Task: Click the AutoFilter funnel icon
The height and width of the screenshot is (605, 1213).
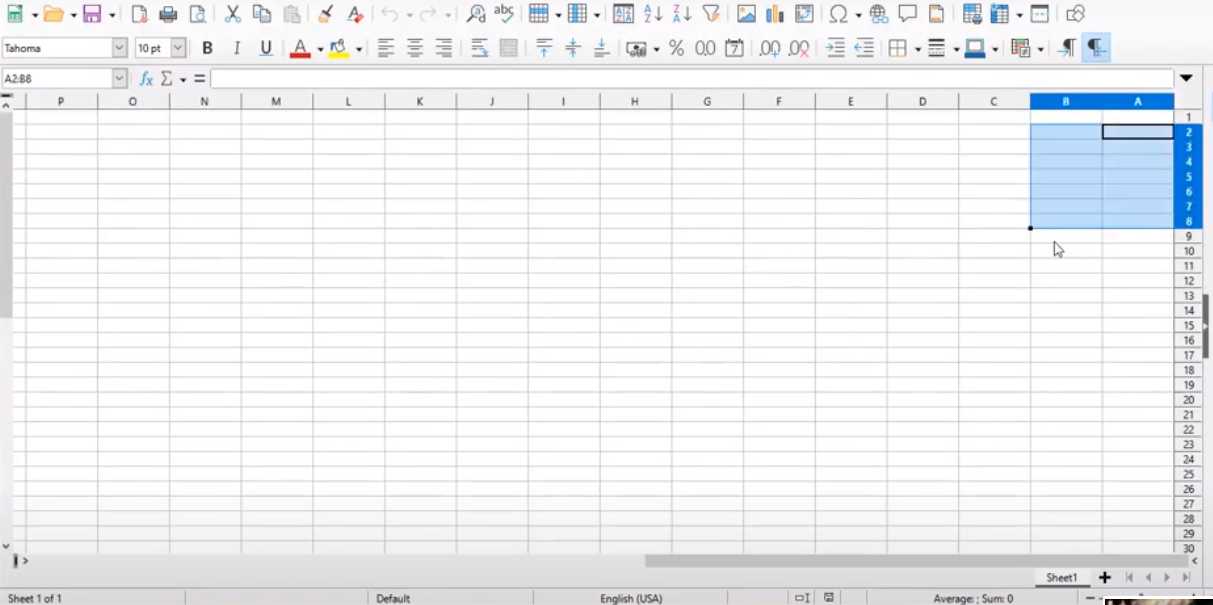Action: click(x=711, y=14)
